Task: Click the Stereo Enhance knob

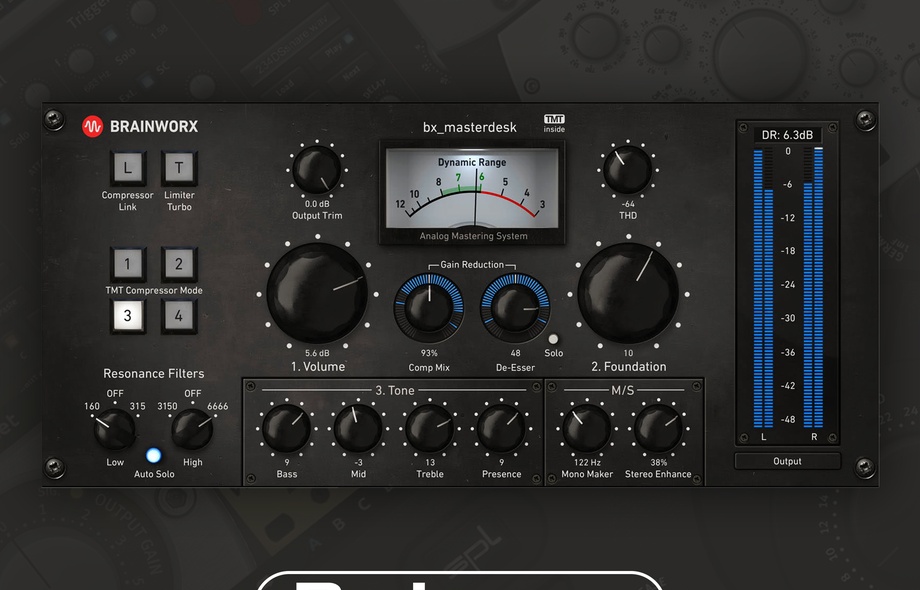Action: pos(658,428)
